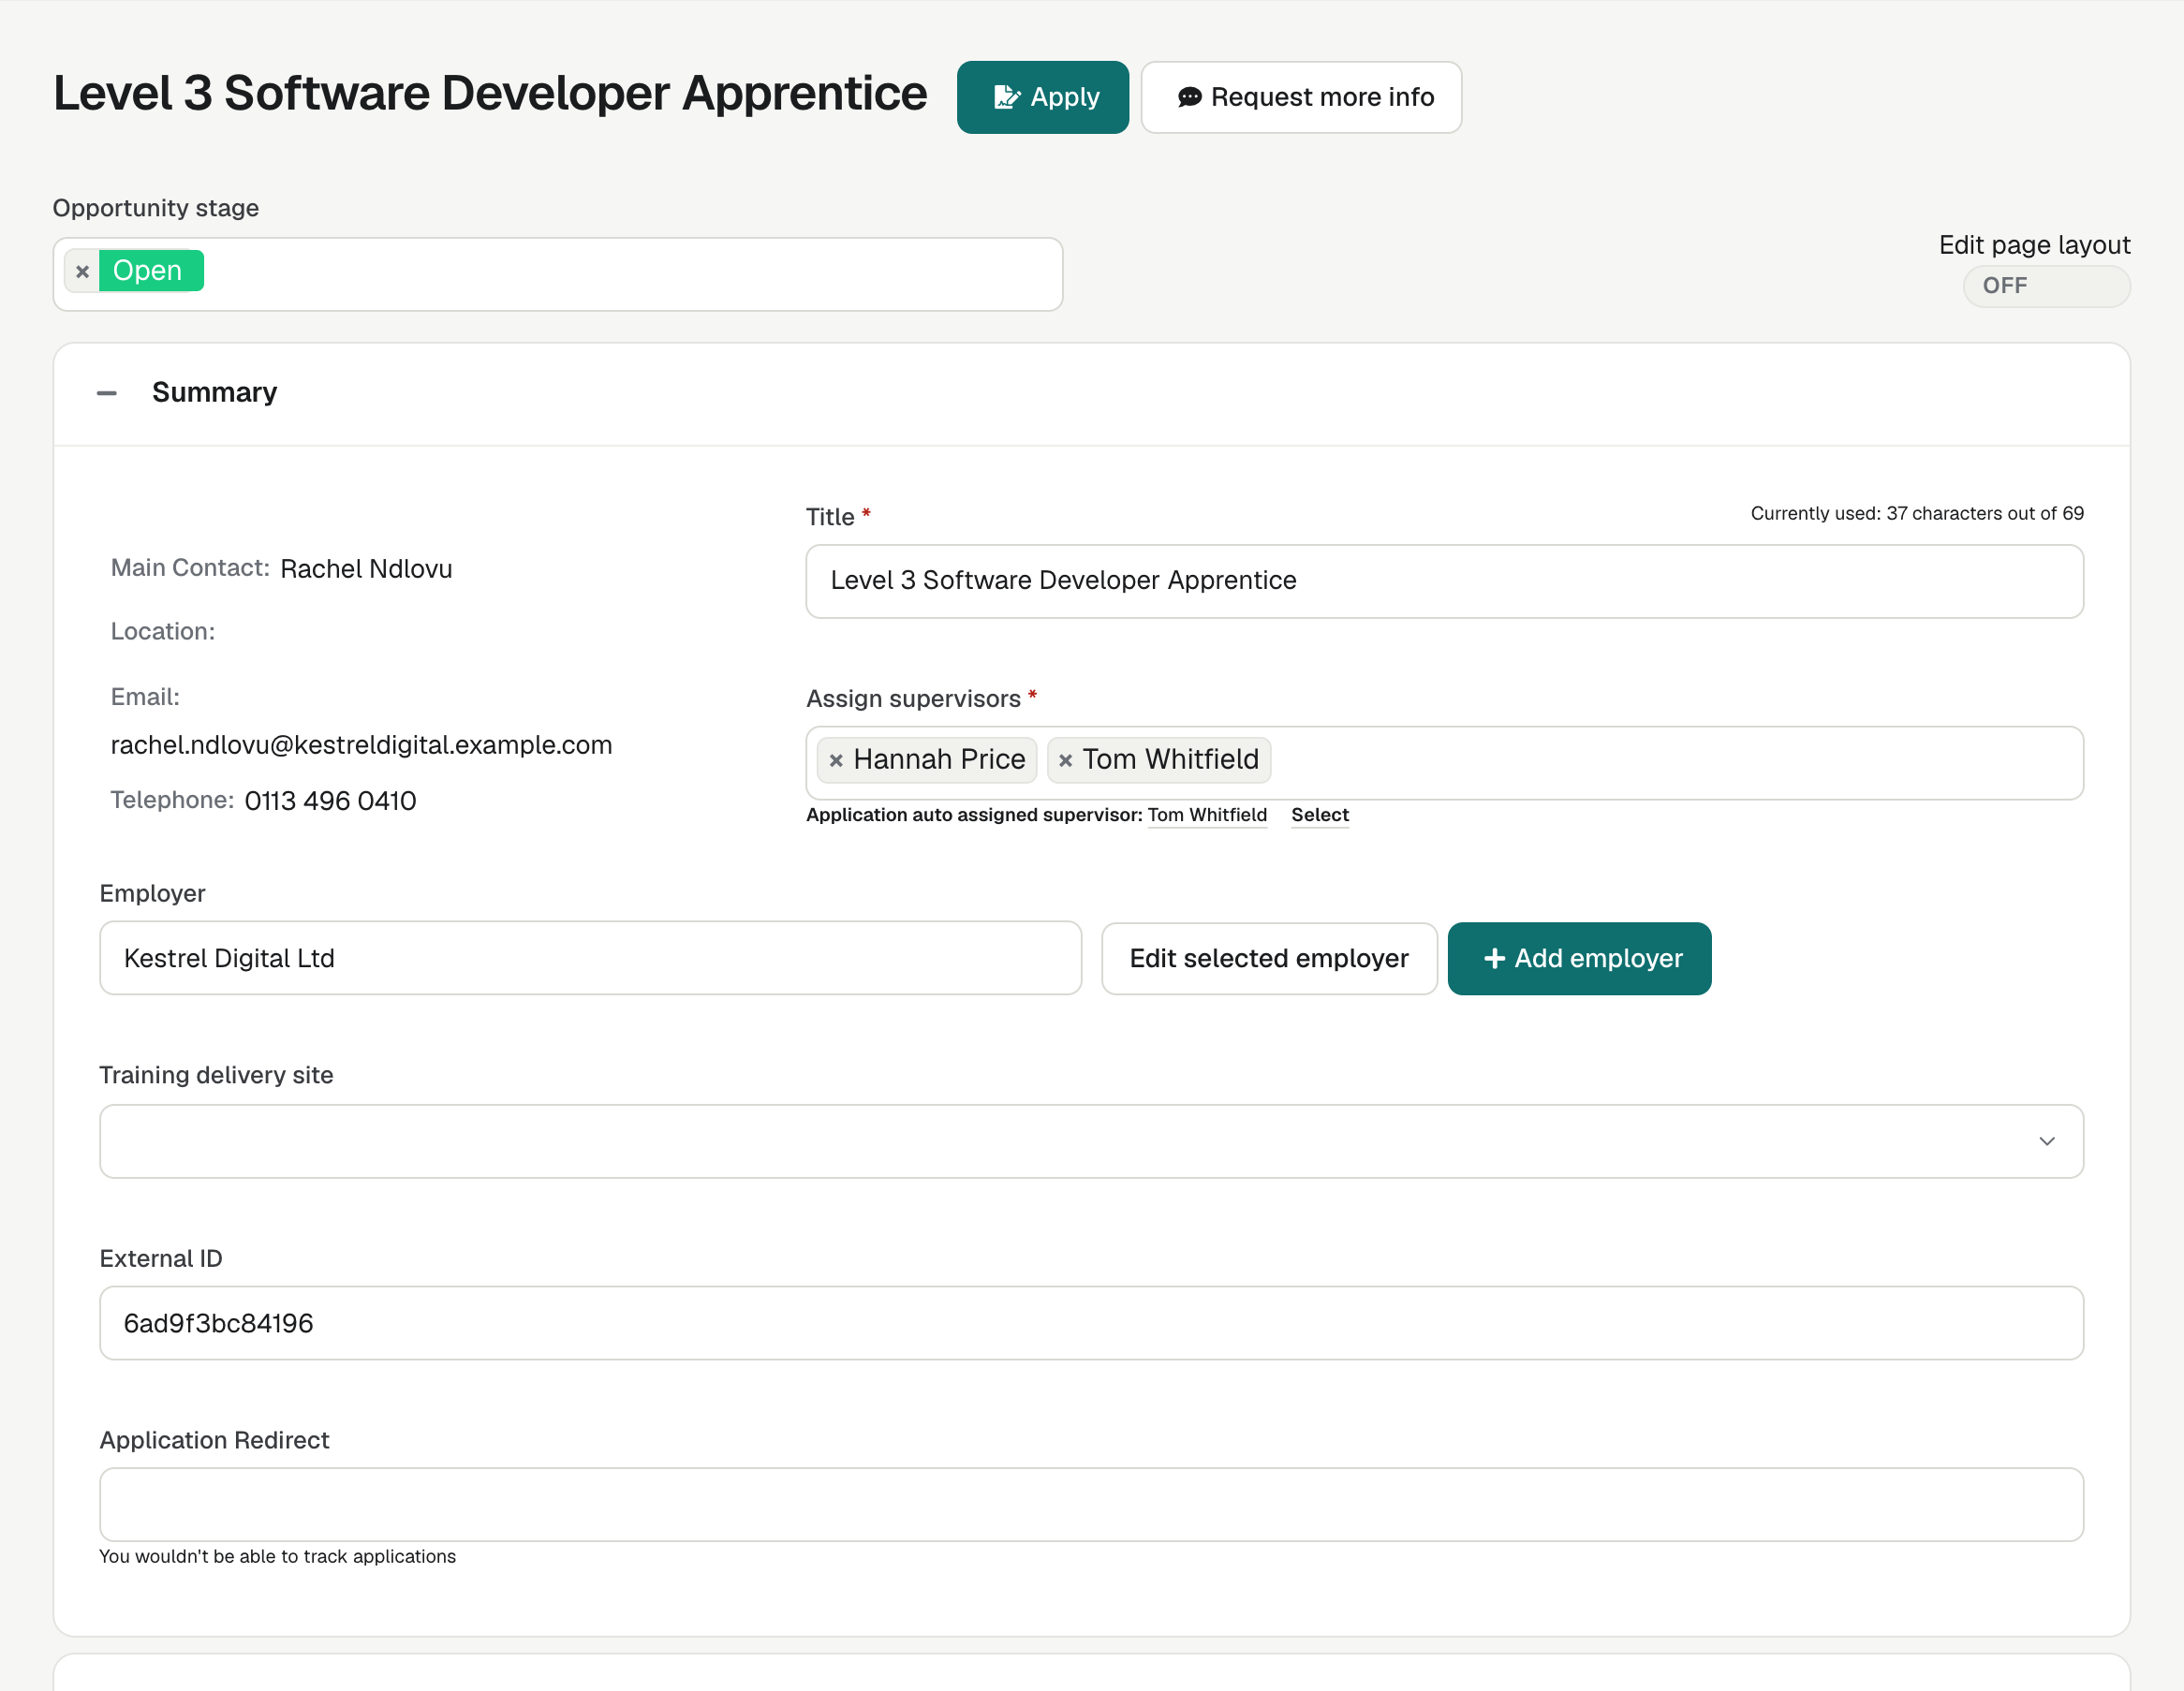Collapse the Summary section
The image size is (2184, 1691).
107,393
